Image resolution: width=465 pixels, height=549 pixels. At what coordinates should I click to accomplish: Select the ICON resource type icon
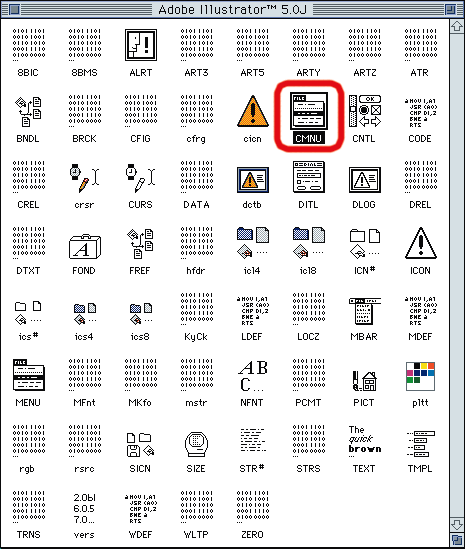(421, 243)
